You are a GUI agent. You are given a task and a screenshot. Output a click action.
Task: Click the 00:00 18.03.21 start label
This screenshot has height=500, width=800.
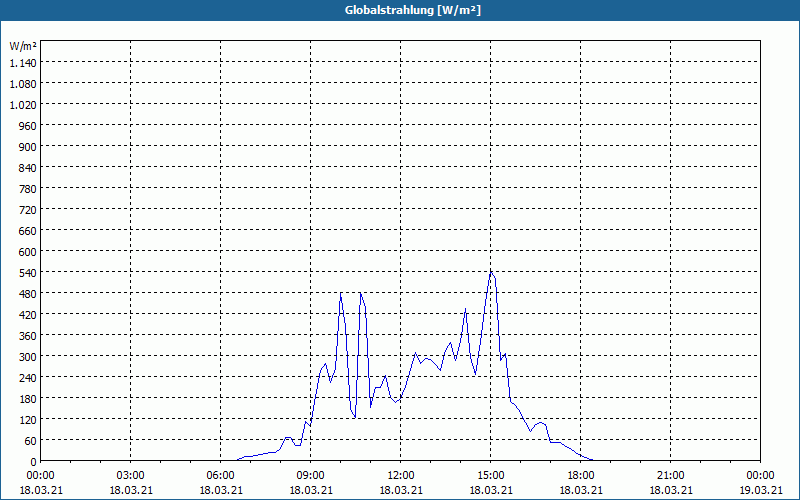pos(41,483)
